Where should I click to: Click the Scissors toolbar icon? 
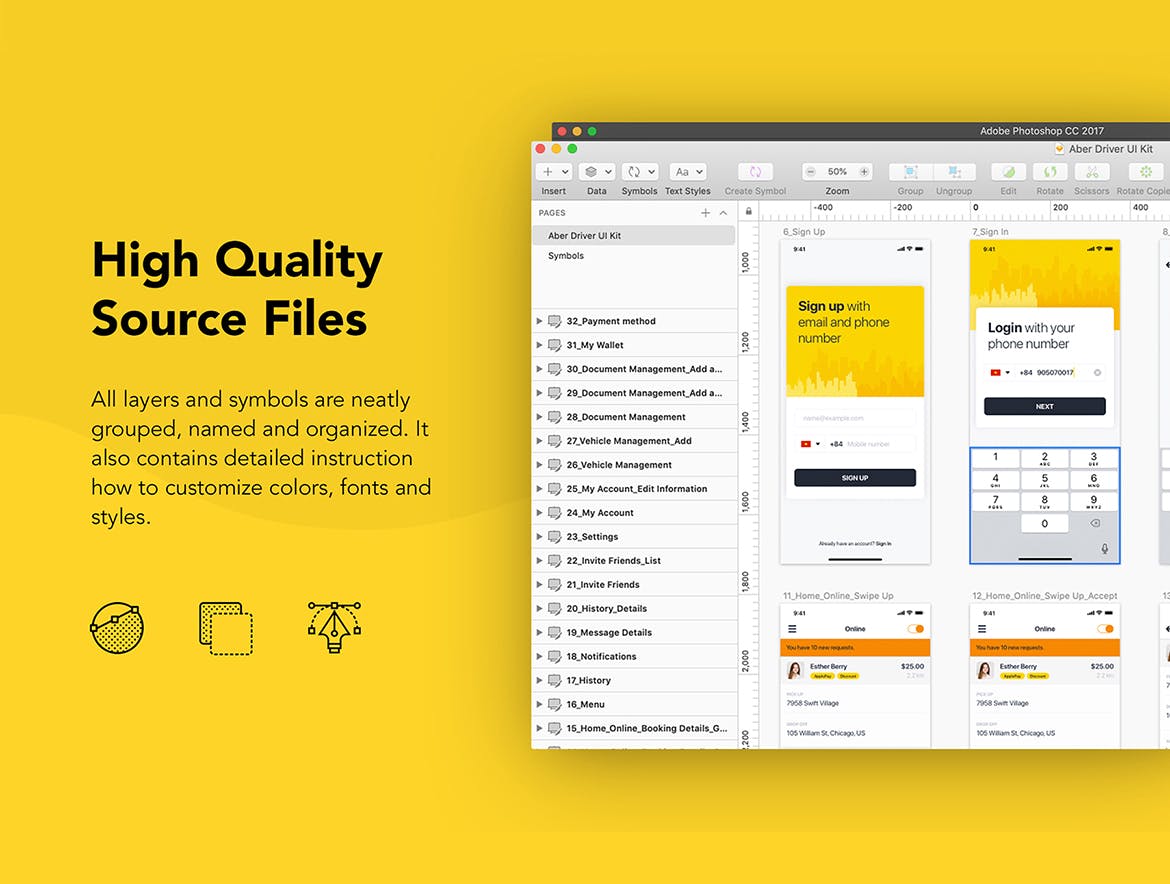(x=1091, y=171)
